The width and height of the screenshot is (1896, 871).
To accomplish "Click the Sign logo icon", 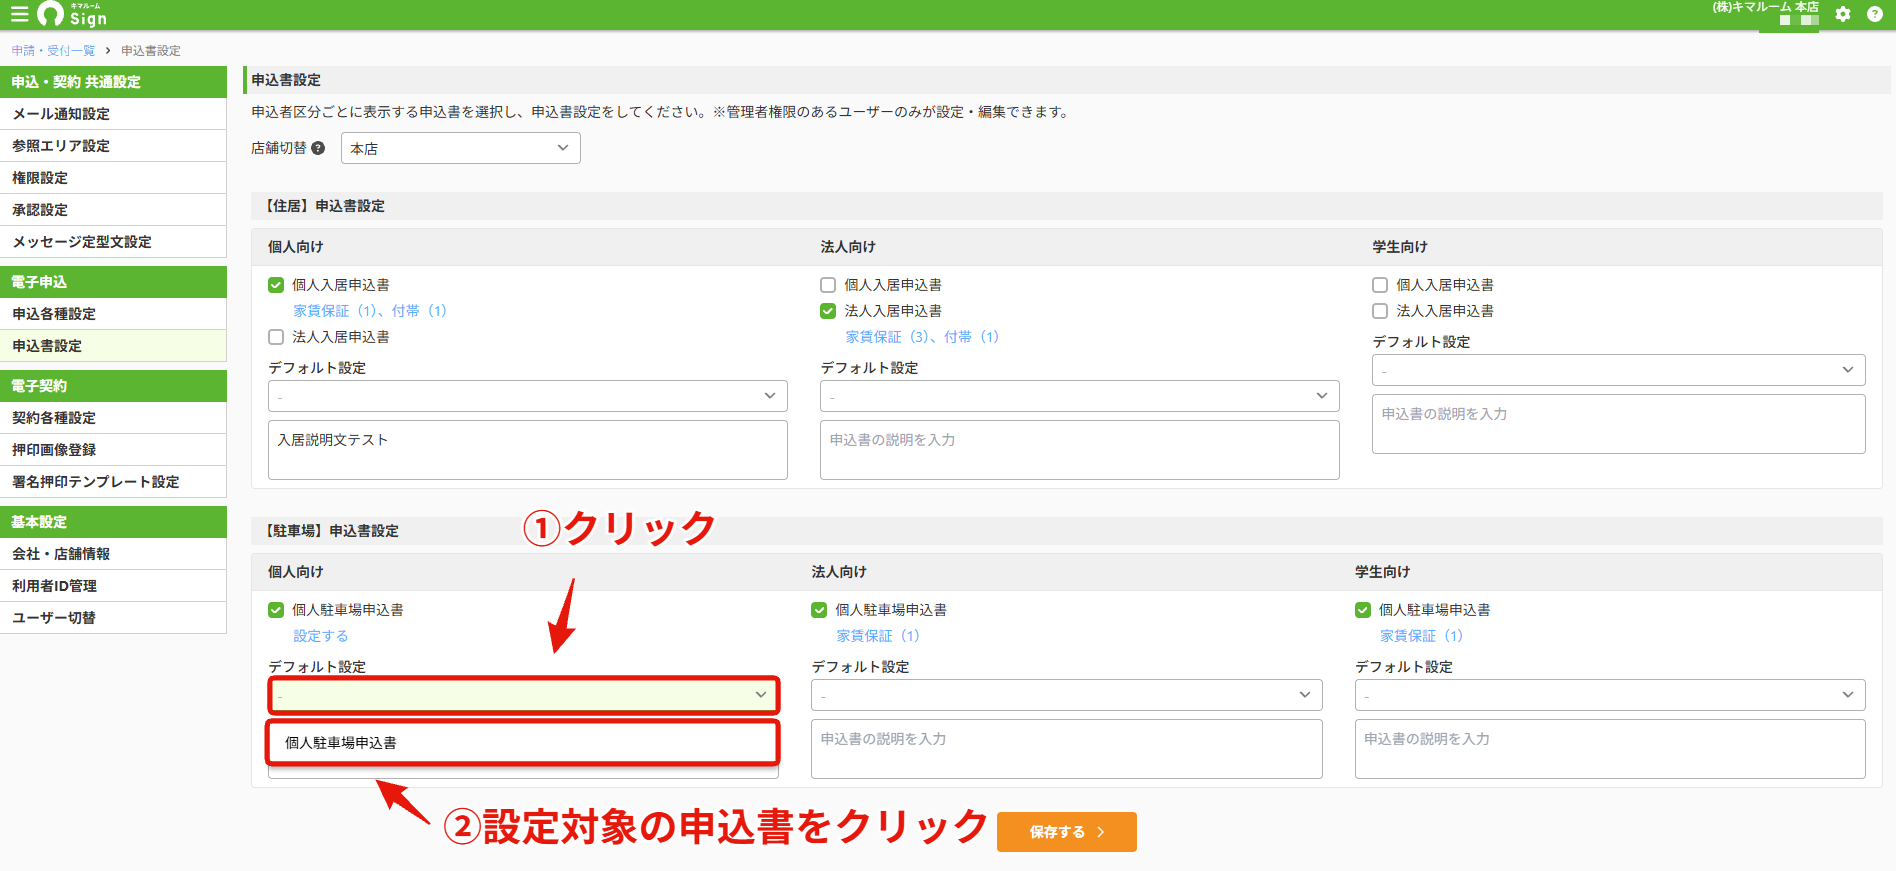I will click(x=50, y=14).
